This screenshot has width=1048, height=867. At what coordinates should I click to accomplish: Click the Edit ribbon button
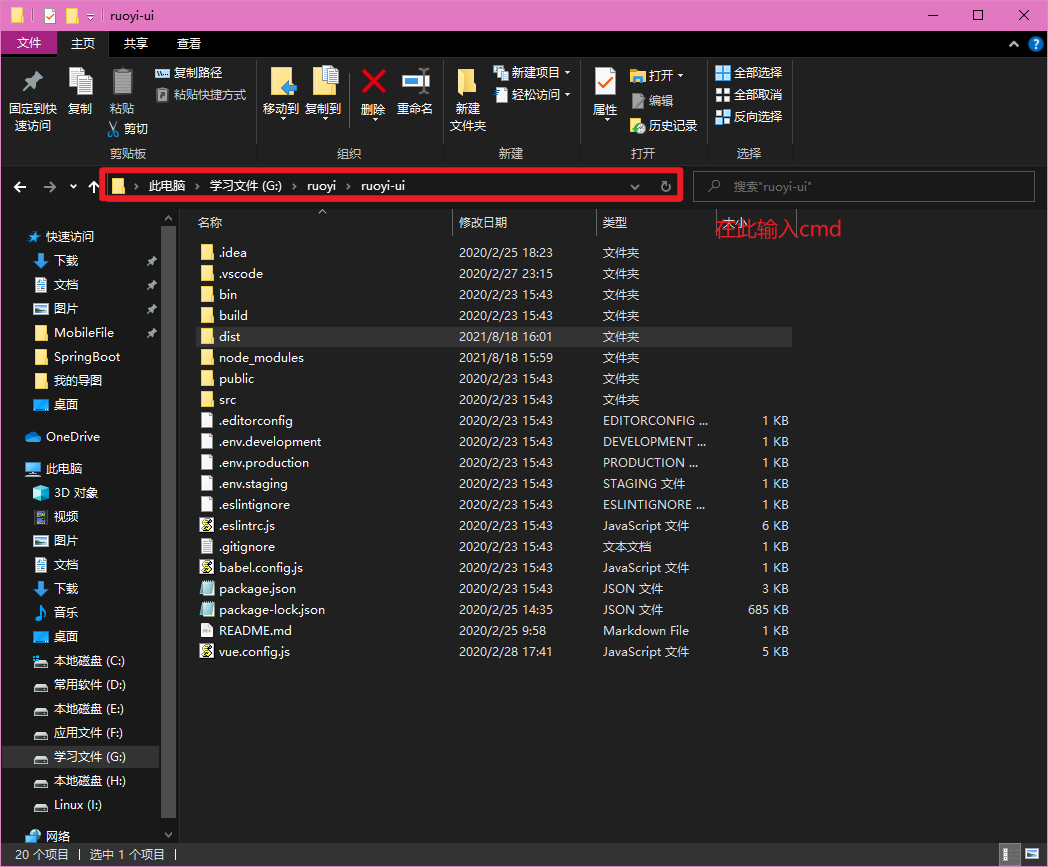(652, 101)
